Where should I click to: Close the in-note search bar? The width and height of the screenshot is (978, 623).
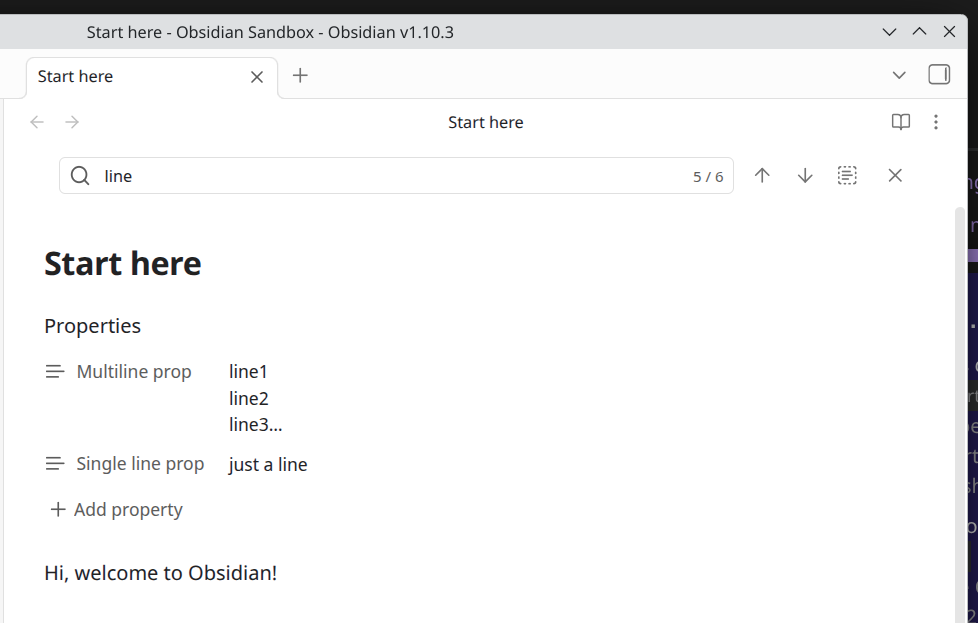(x=895, y=176)
